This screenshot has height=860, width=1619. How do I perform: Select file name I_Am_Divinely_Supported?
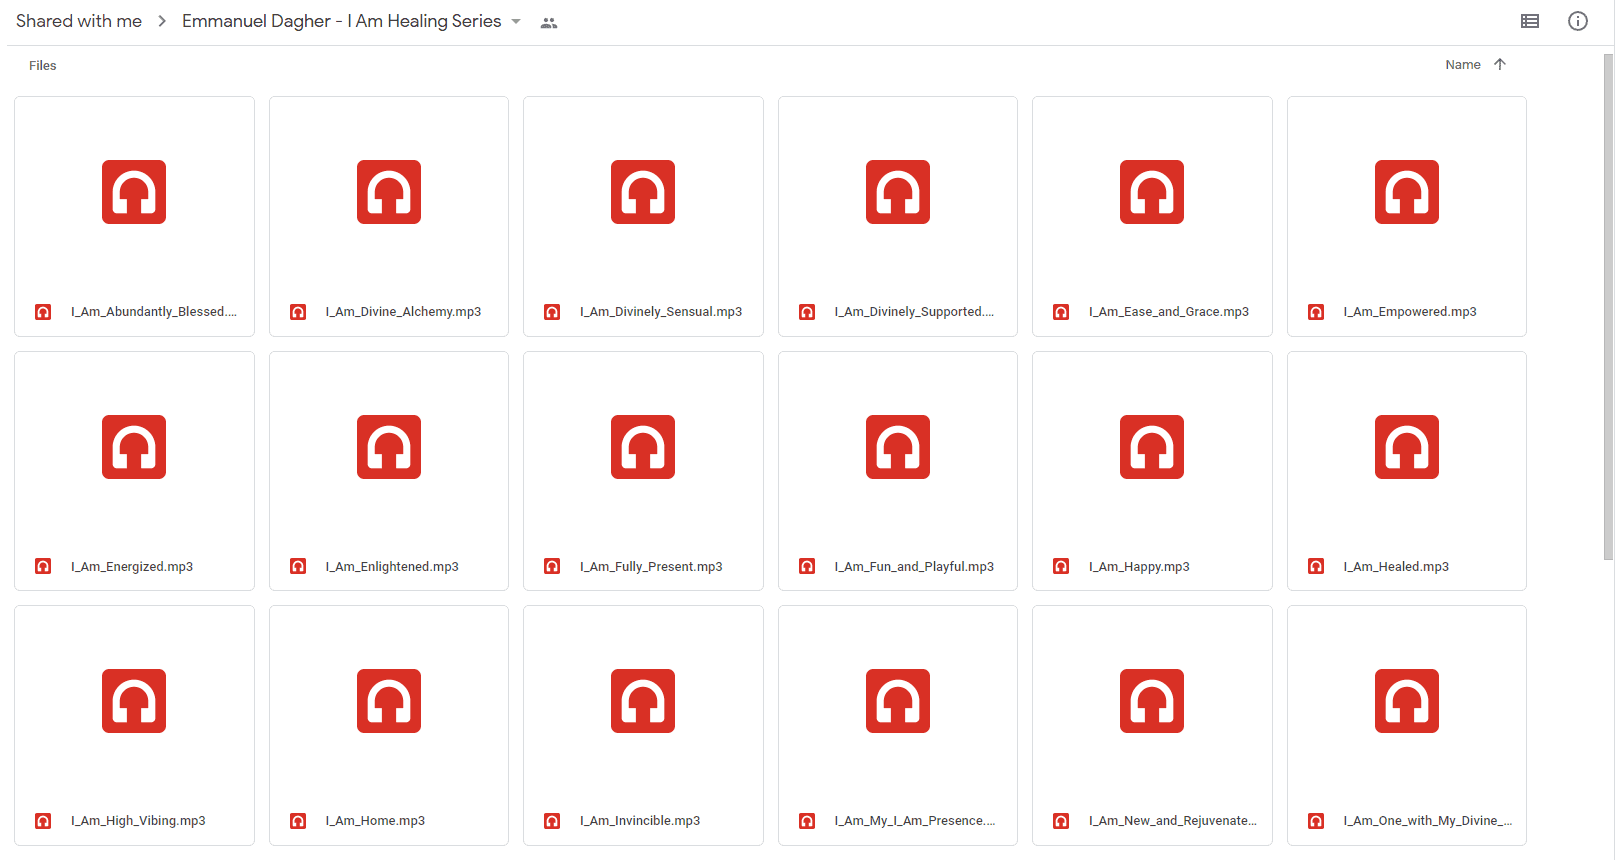[914, 312]
